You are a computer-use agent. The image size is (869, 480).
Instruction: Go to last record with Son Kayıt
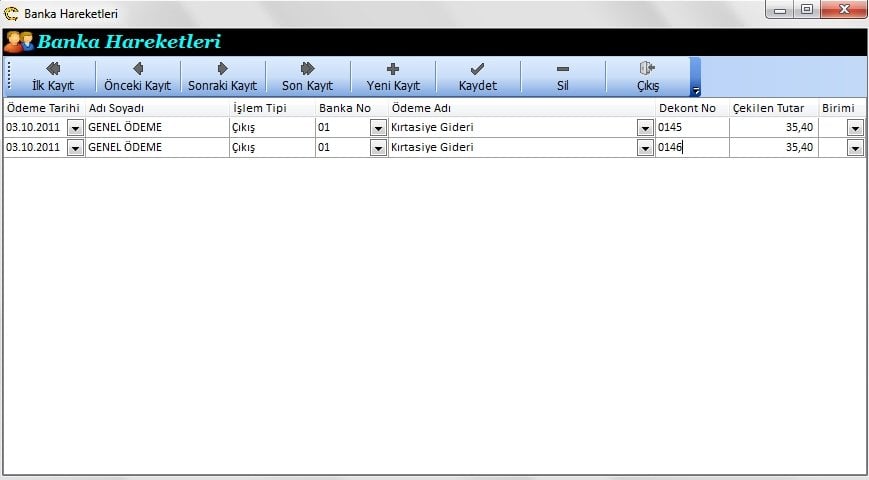307,76
